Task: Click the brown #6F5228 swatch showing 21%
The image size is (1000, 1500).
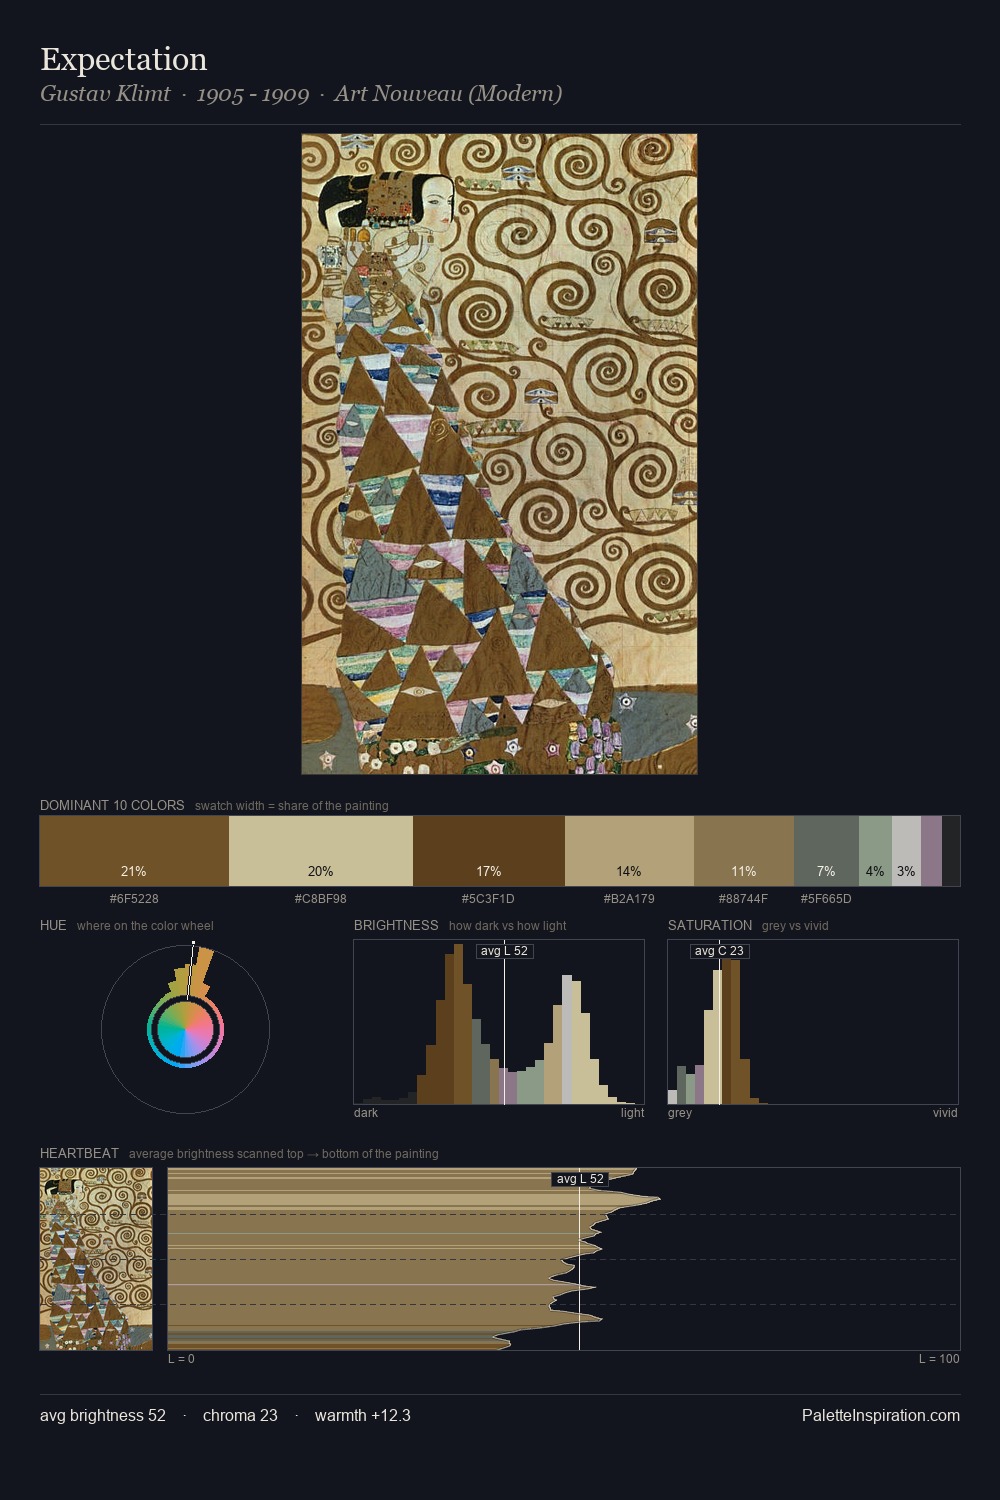Action: pos(134,851)
